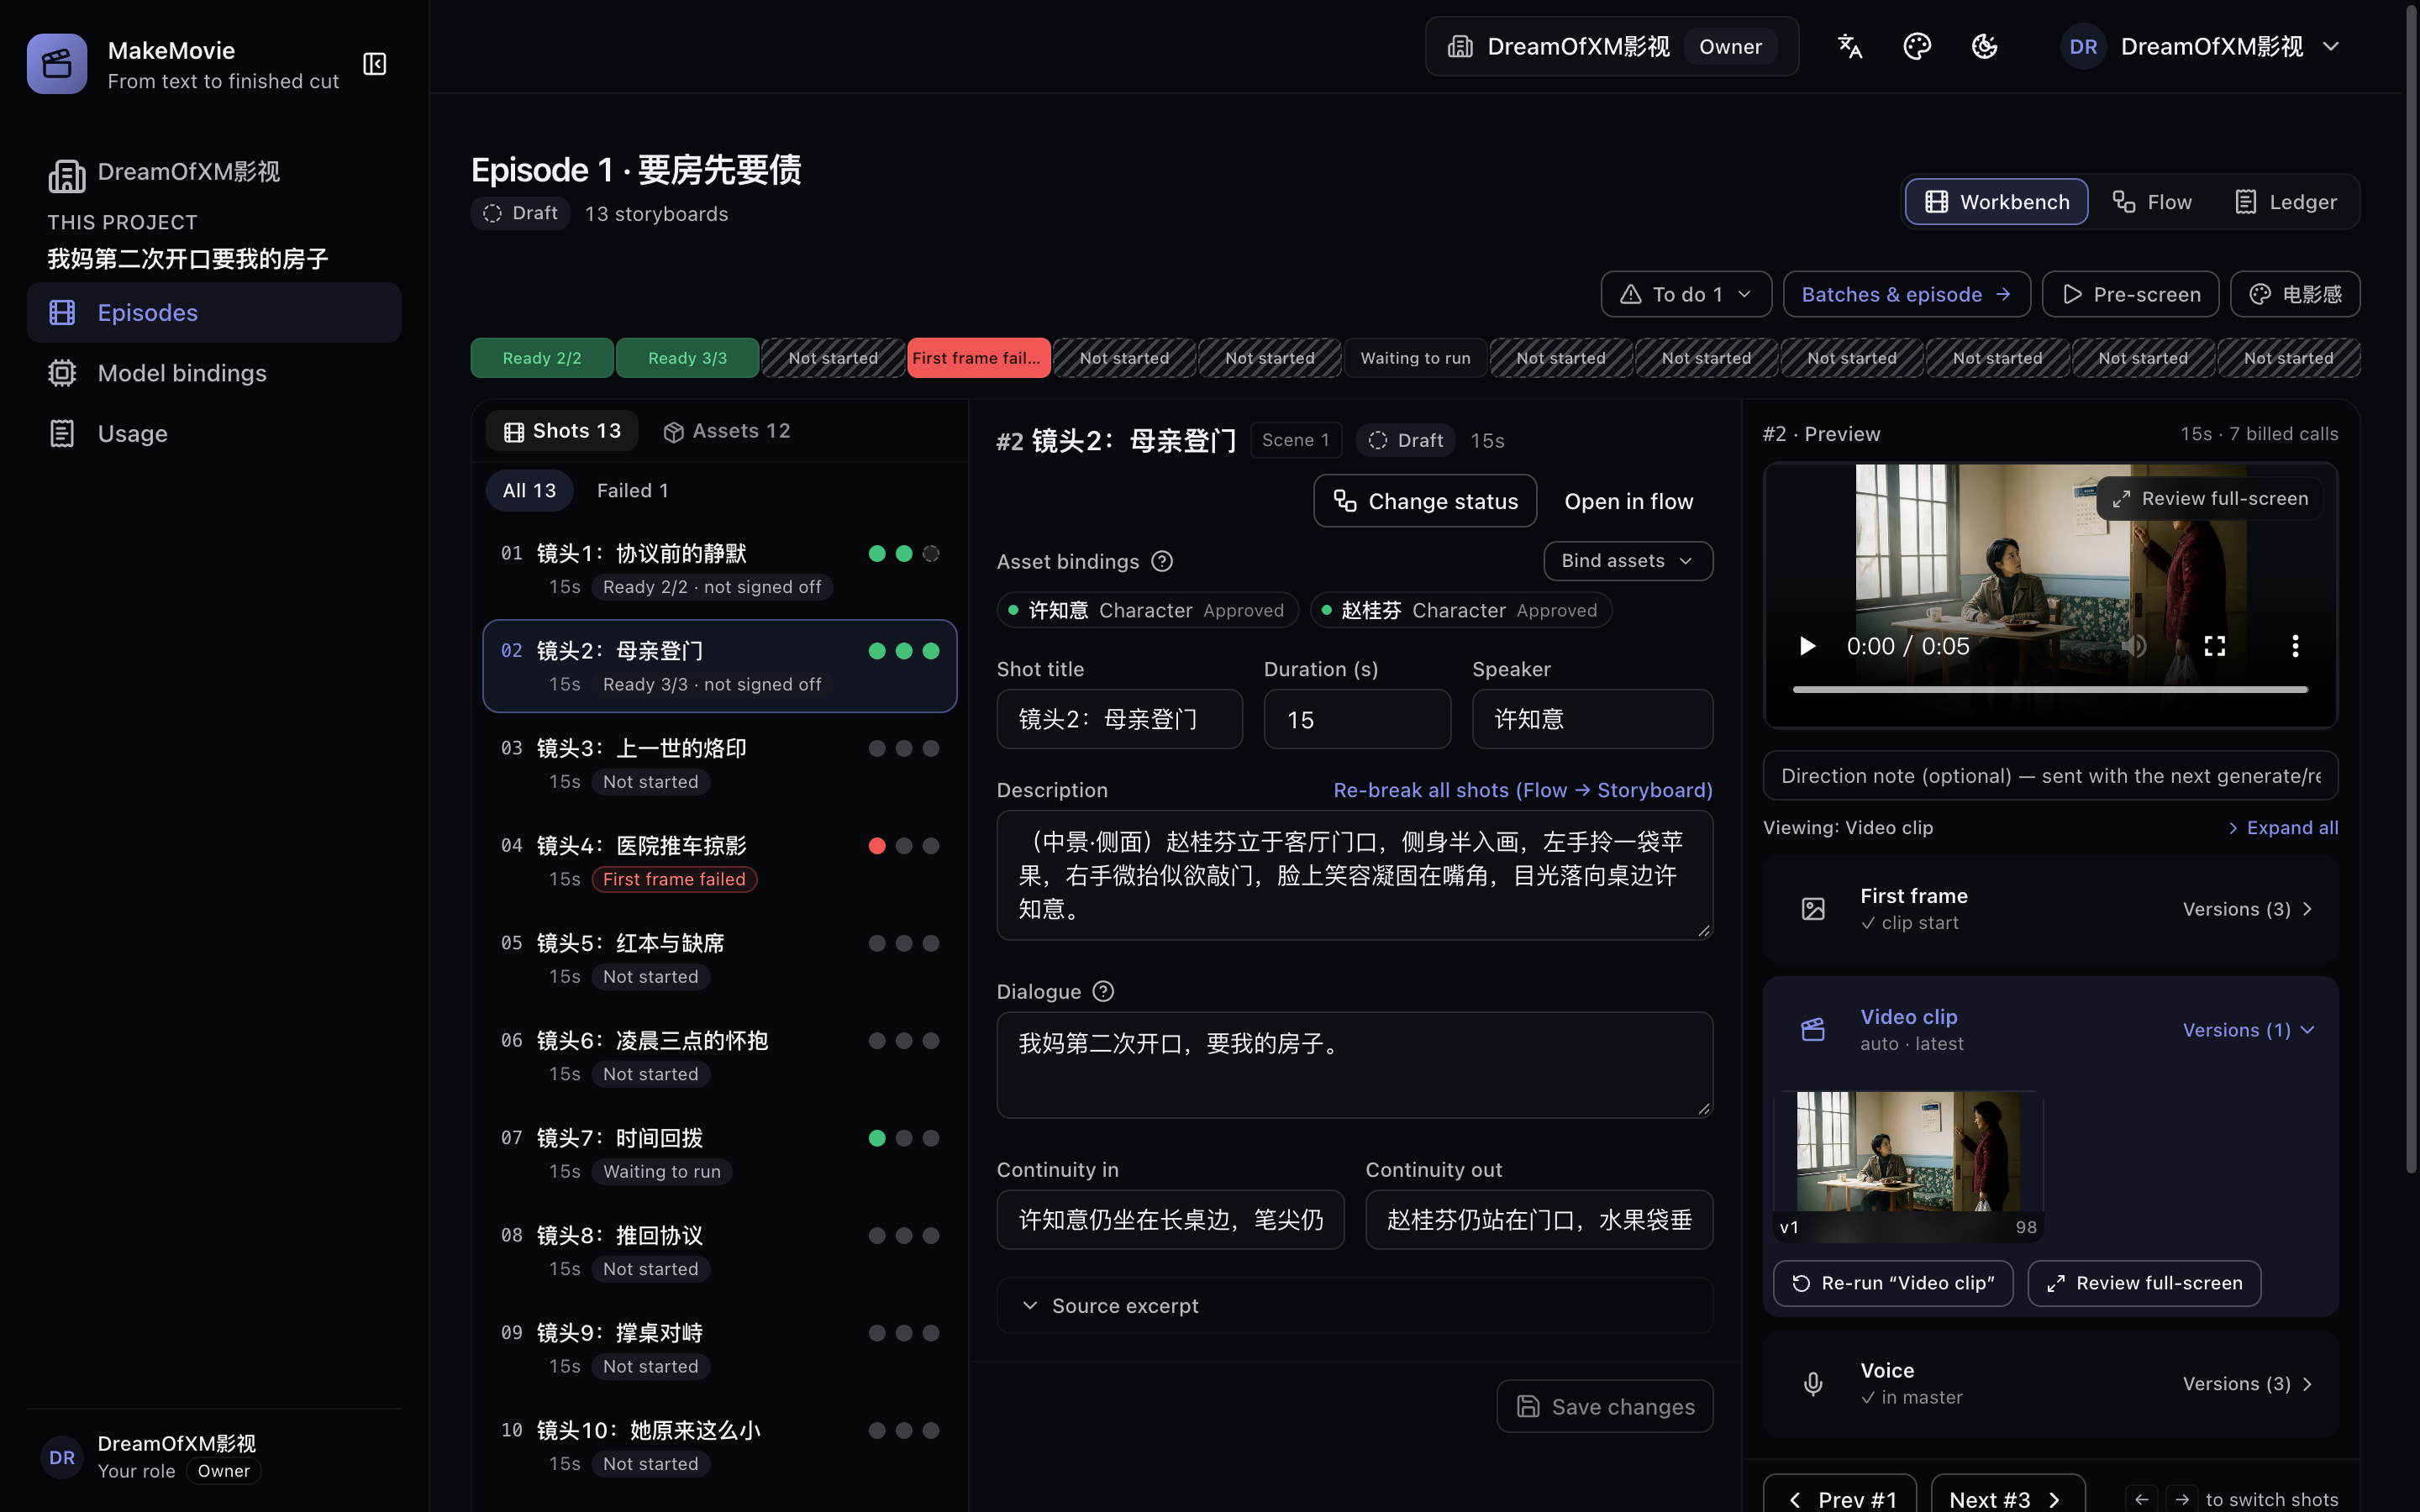The width and height of the screenshot is (2420, 1512).
Task: Select the Workbench view
Action: (x=1996, y=202)
